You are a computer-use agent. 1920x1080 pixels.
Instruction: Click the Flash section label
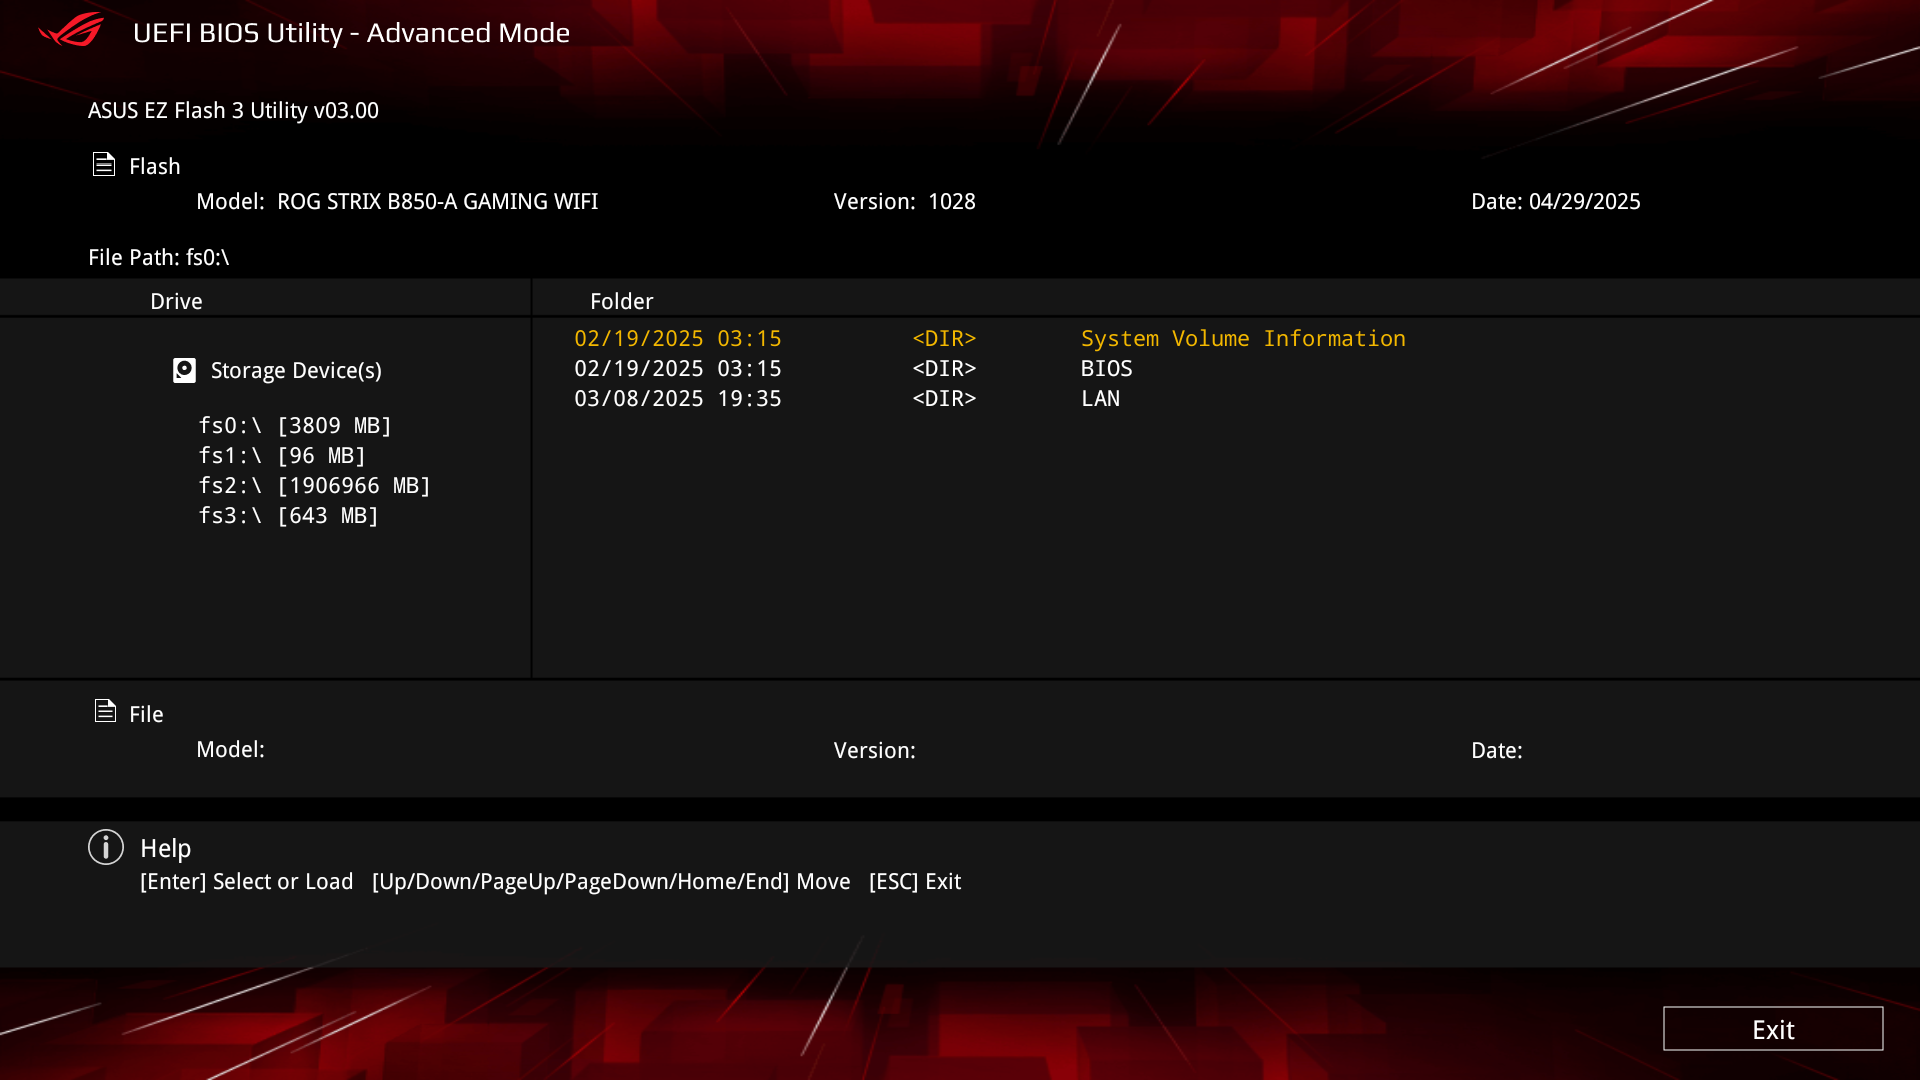pyautogui.click(x=155, y=166)
